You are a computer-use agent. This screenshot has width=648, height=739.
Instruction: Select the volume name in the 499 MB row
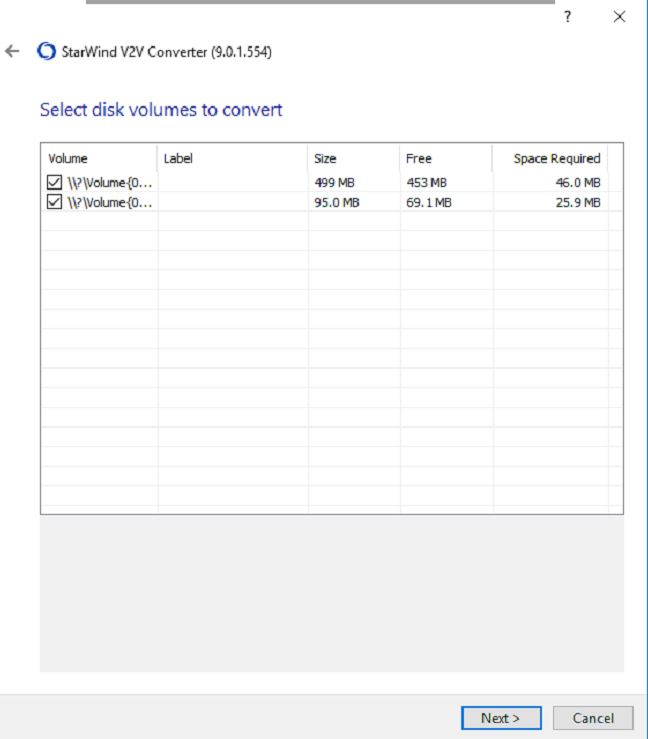click(110, 182)
